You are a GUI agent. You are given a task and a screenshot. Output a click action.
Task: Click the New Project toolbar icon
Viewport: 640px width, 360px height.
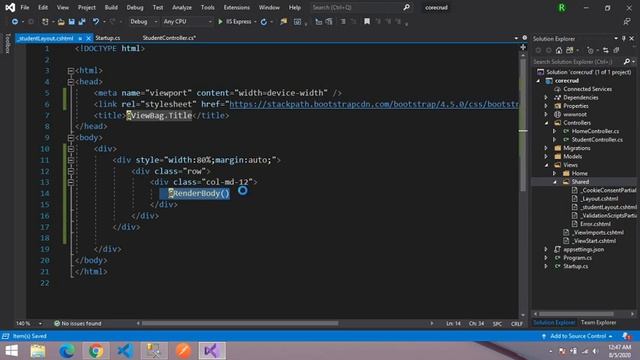pos(45,22)
